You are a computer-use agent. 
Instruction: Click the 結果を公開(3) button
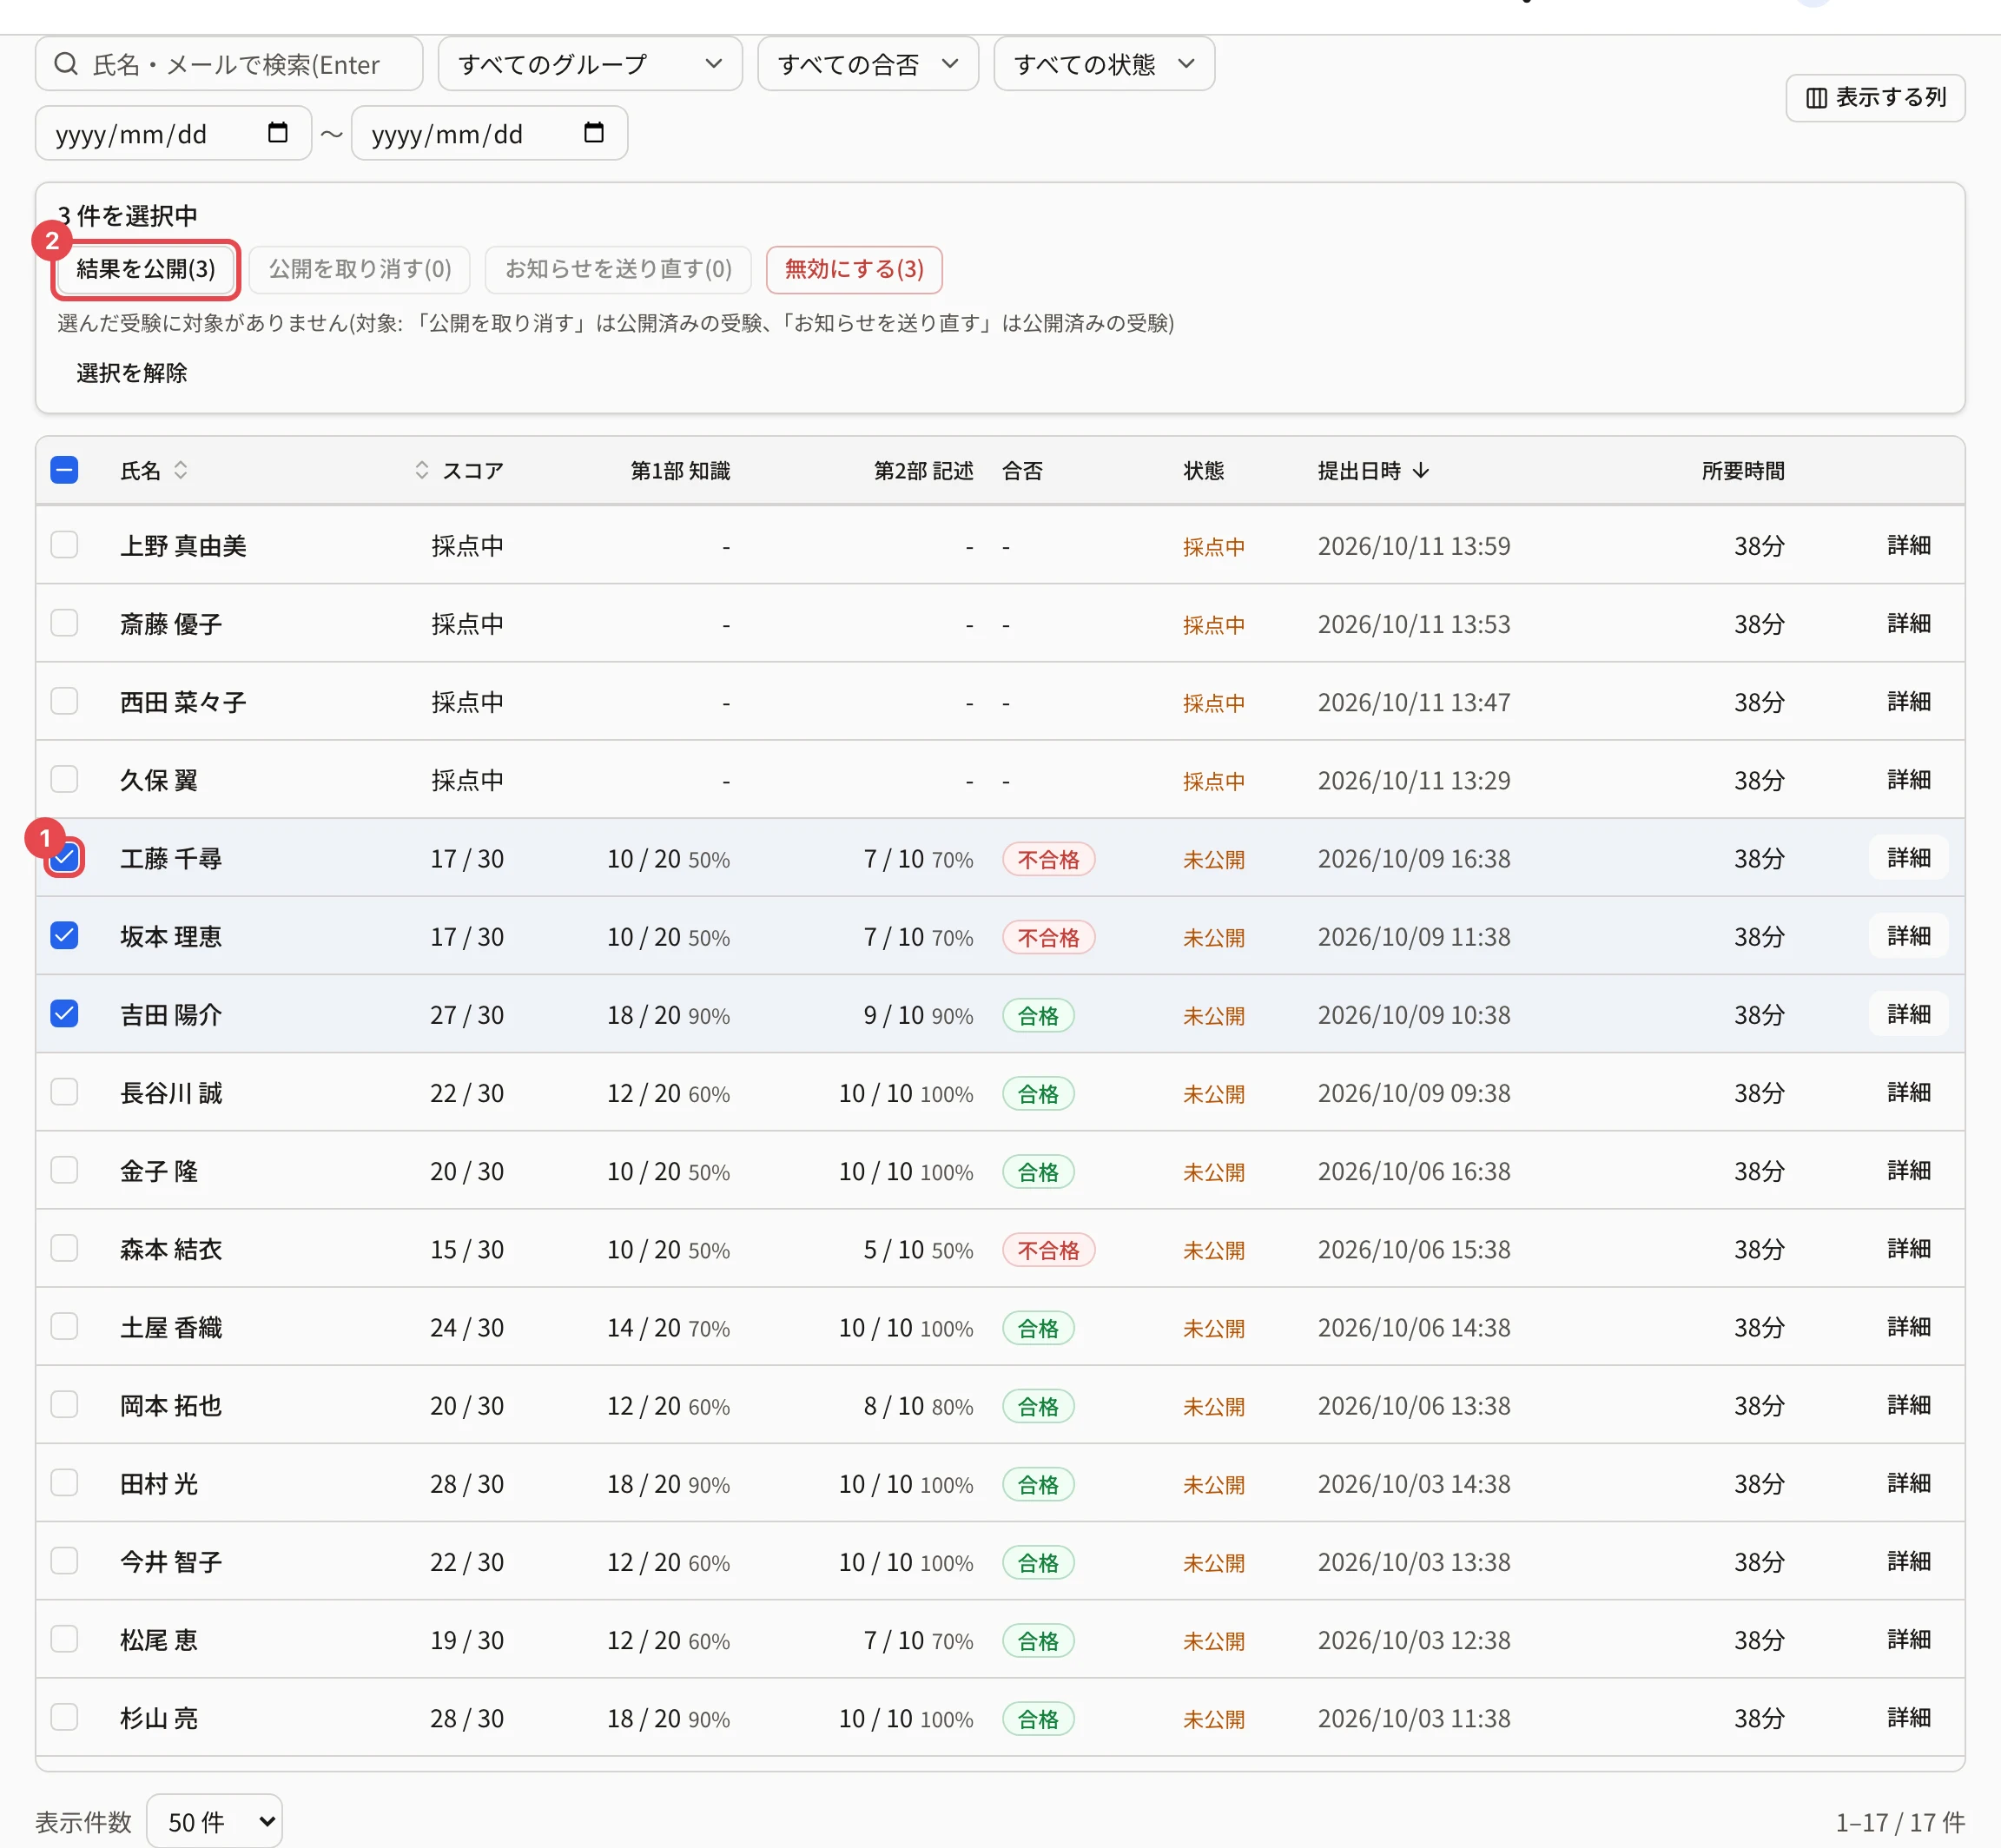tap(146, 269)
